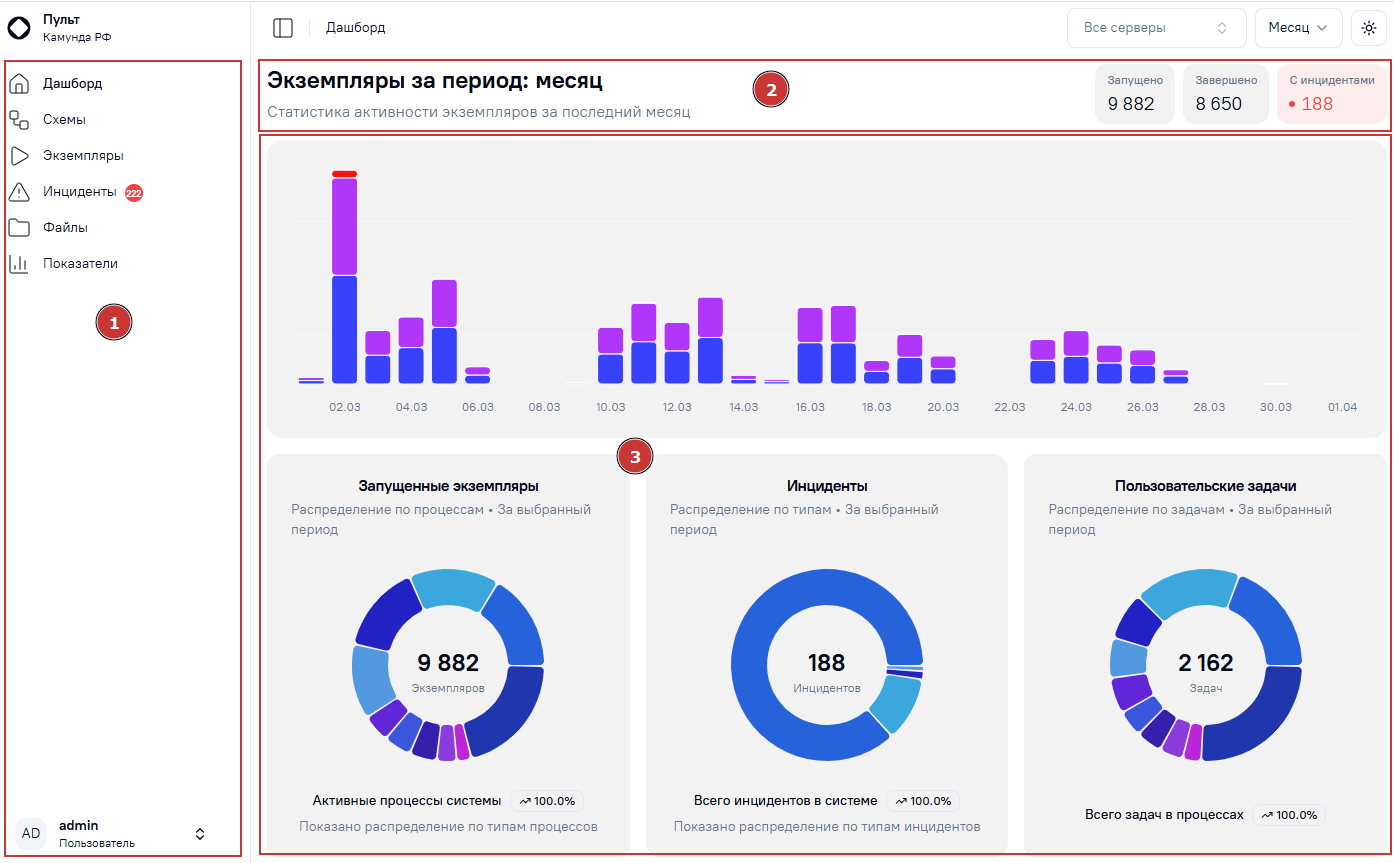The image size is (1394, 863).
Task: Click the Дашборд breadcrumb in header
Action: click(x=355, y=28)
